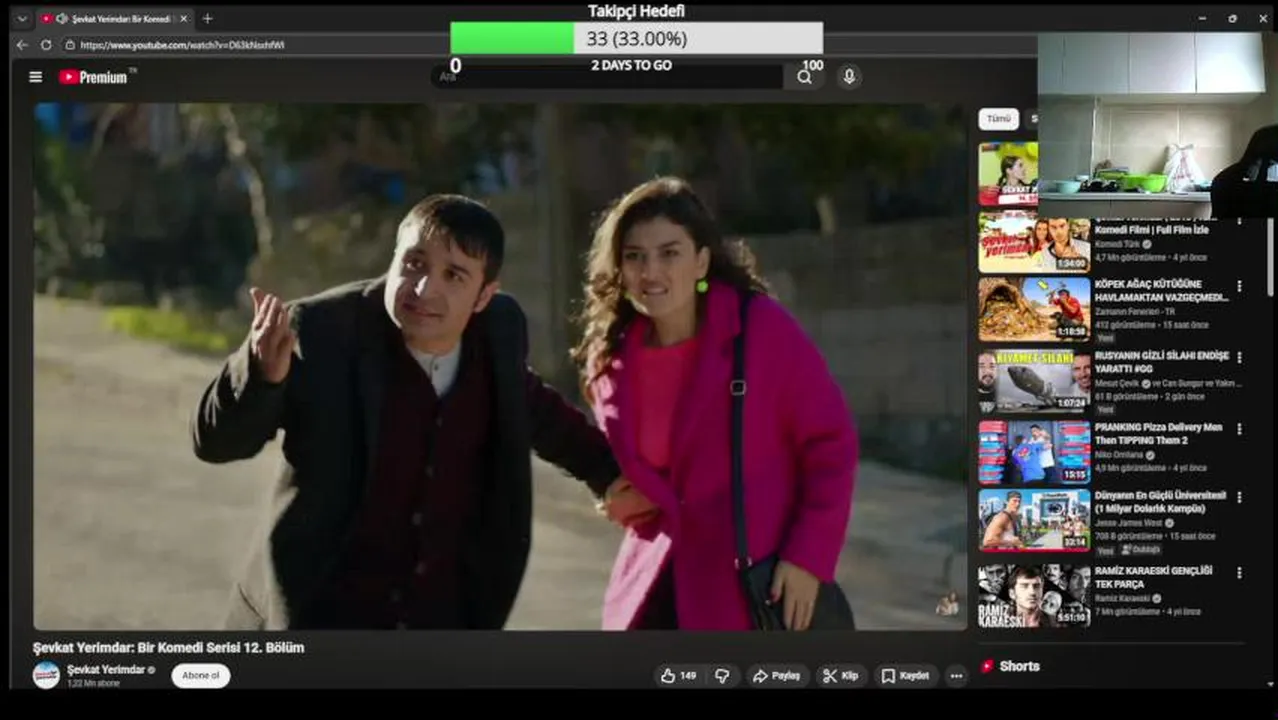Open Şevkat Yerimdar channel avatar
The width and height of the screenshot is (1278, 720).
tap(46, 675)
